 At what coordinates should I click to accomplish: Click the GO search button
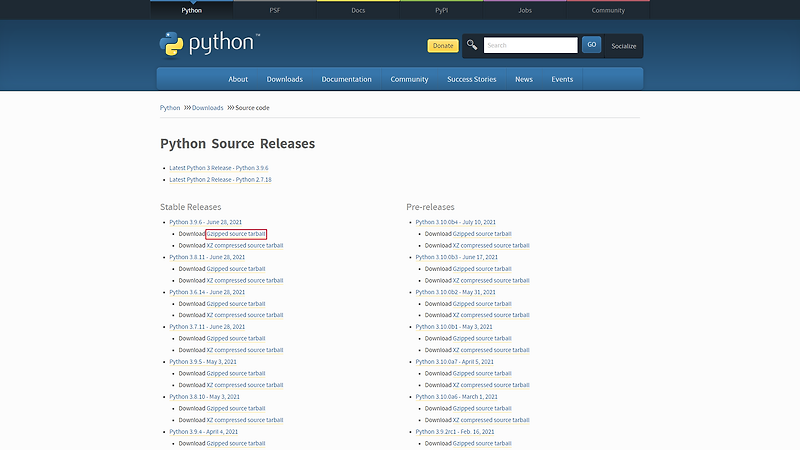point(591,44)
